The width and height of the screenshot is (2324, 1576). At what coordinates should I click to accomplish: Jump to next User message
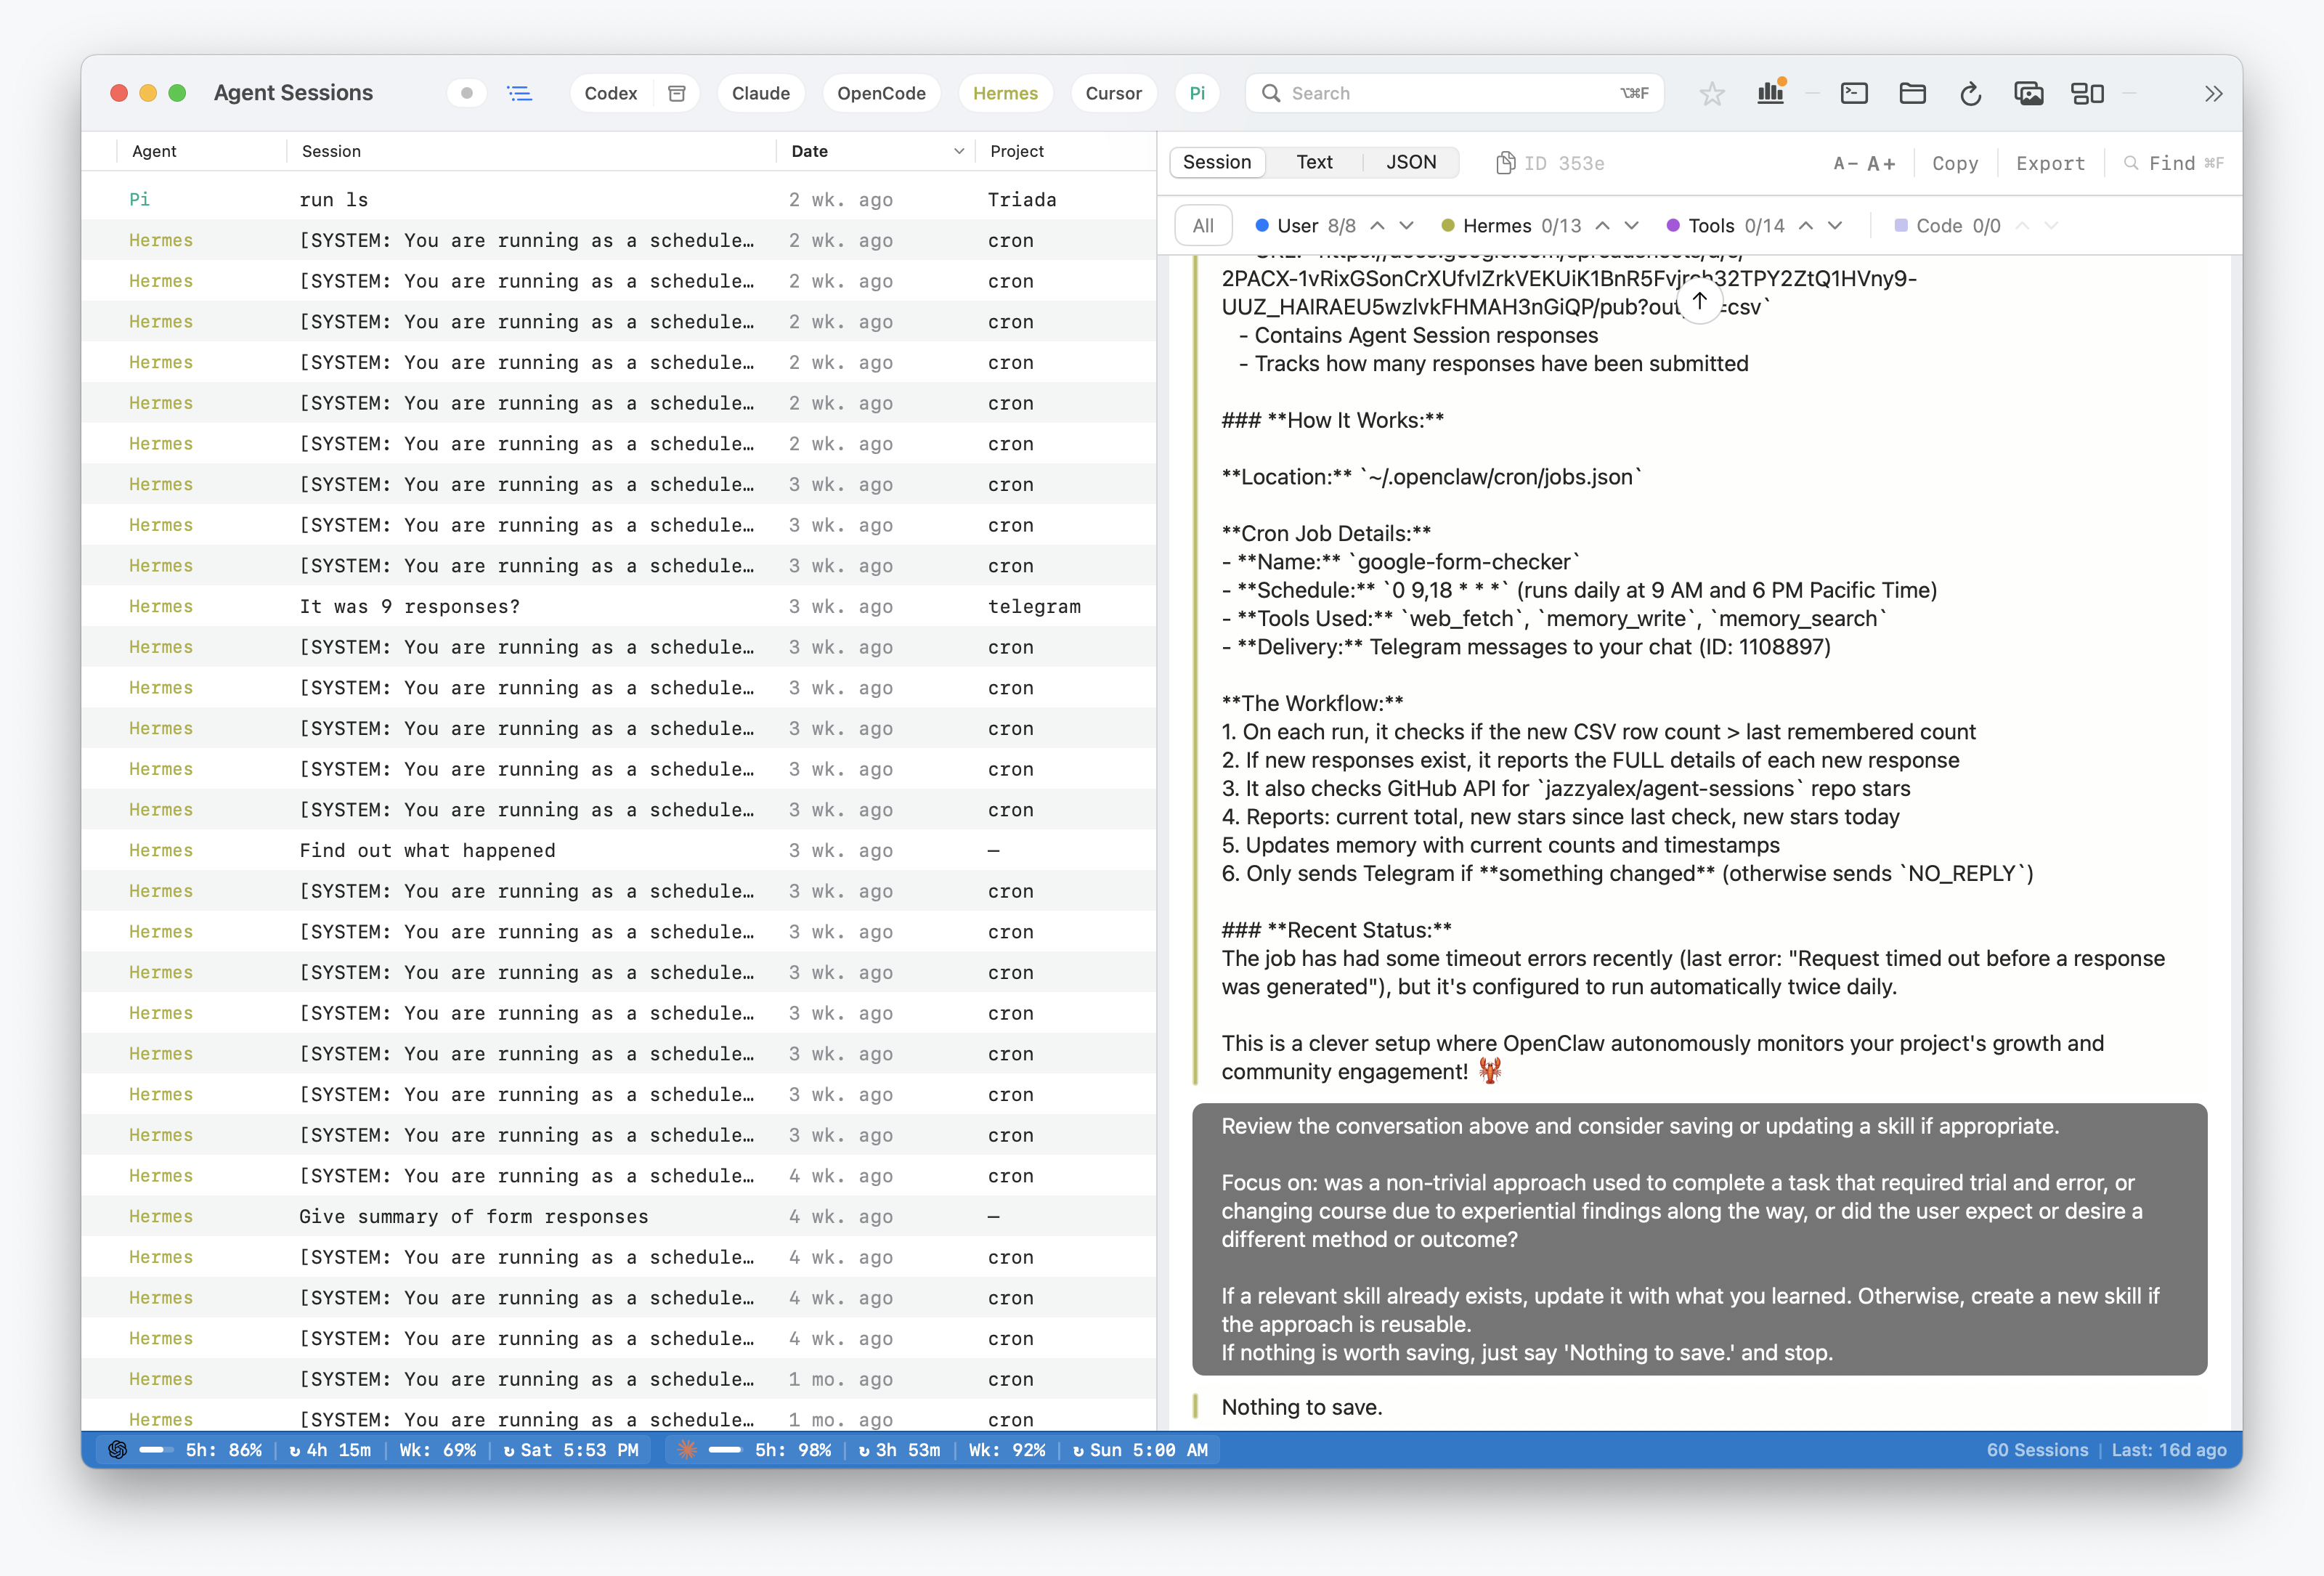tap(1406, 226)
